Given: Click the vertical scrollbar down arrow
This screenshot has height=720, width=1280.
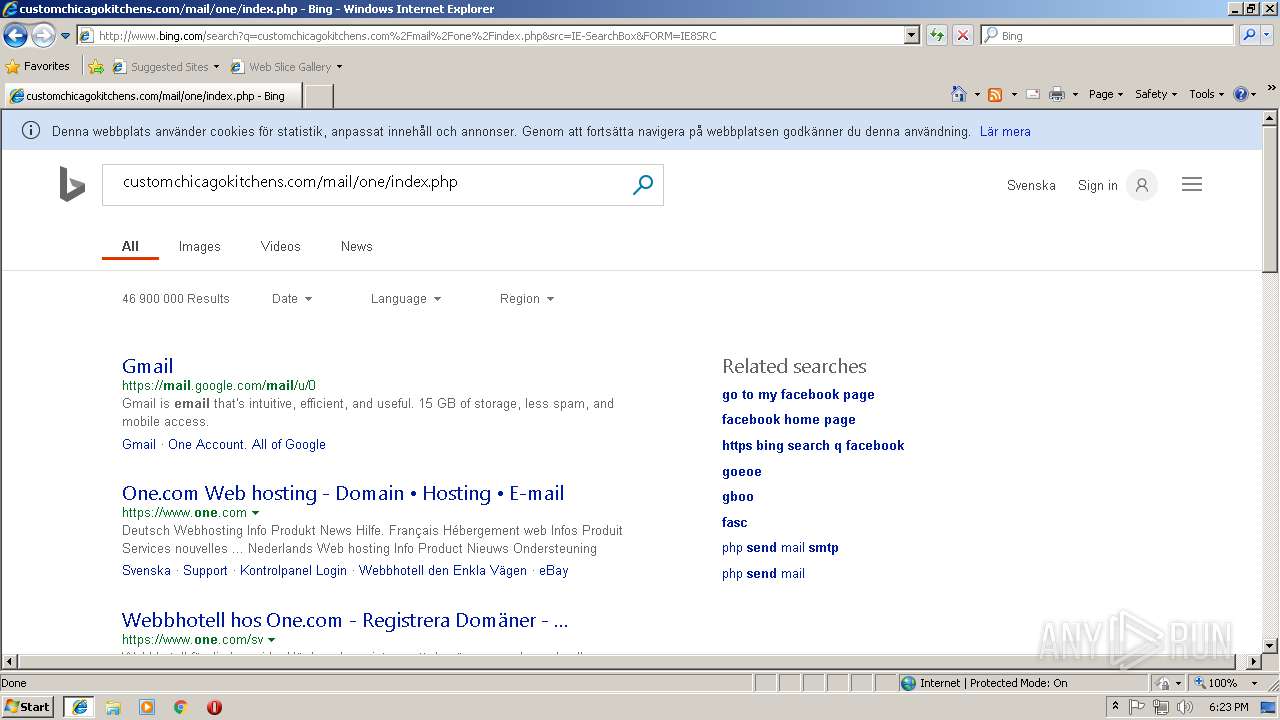Looking at the screenshot, I should click(1270, 646).
